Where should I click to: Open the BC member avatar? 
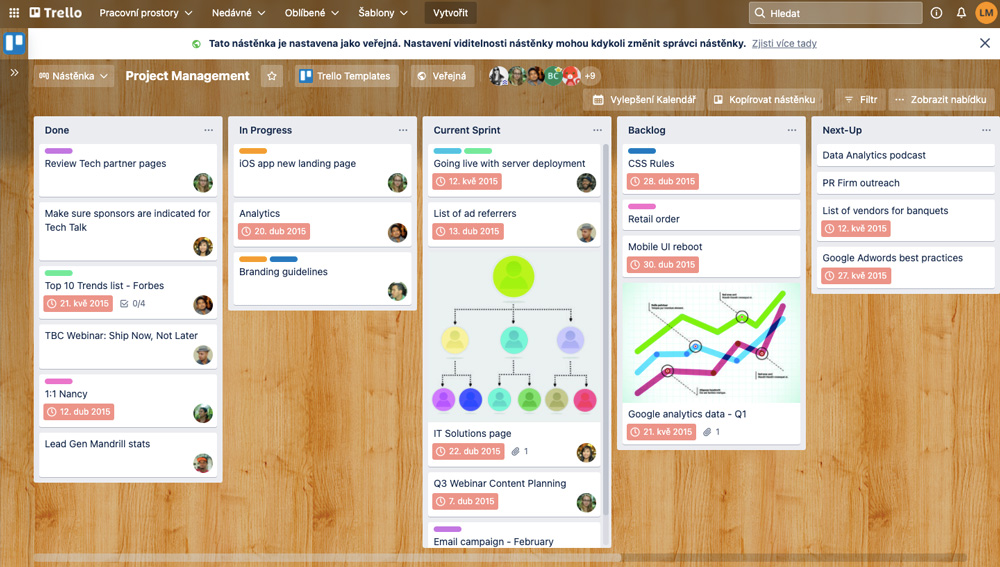point(553,76)
